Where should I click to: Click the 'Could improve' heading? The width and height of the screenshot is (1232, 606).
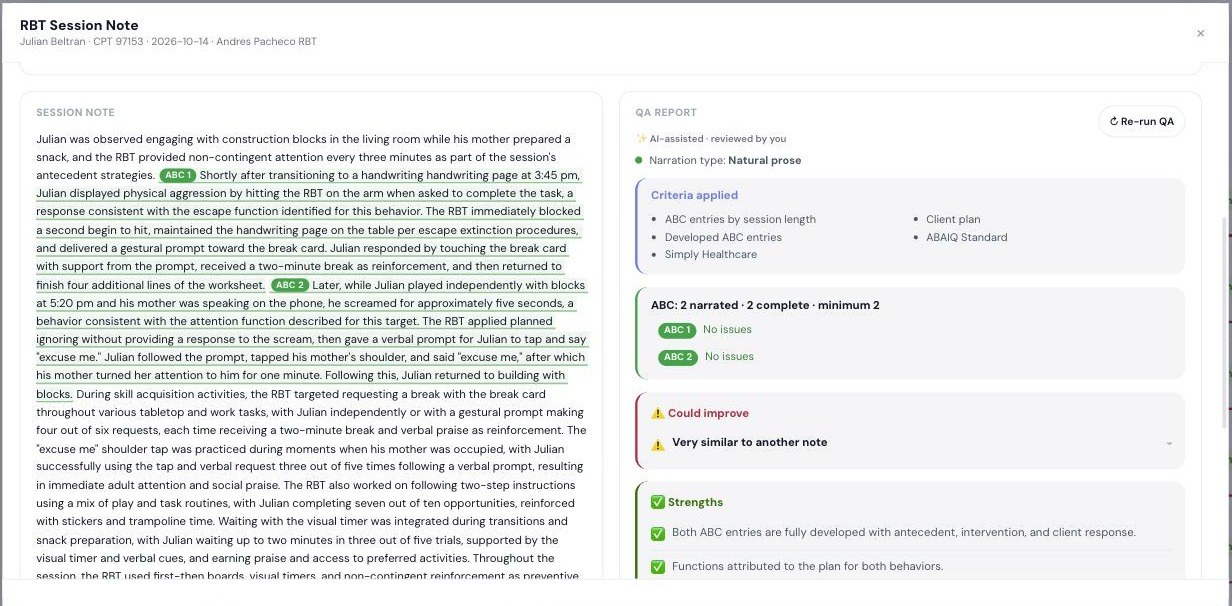tap(708, 413)
